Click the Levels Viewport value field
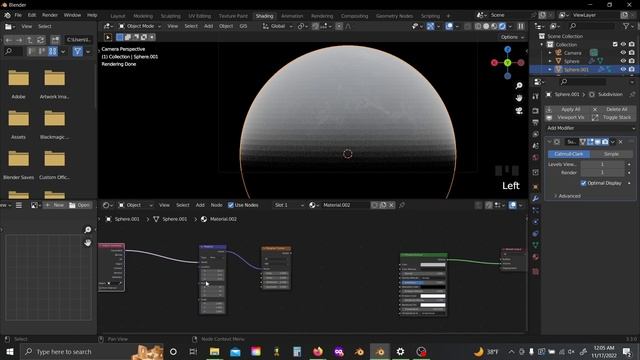640x360 pixels. (602, 164)
